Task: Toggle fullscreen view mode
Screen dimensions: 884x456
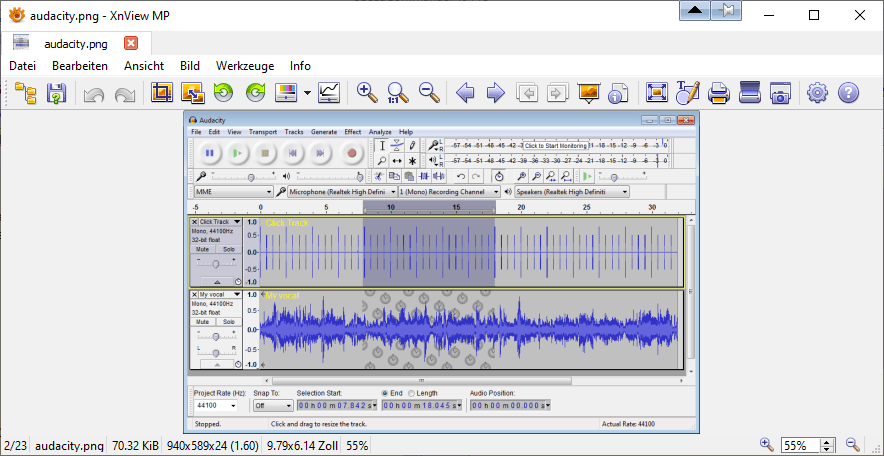Action: point(656,93)
